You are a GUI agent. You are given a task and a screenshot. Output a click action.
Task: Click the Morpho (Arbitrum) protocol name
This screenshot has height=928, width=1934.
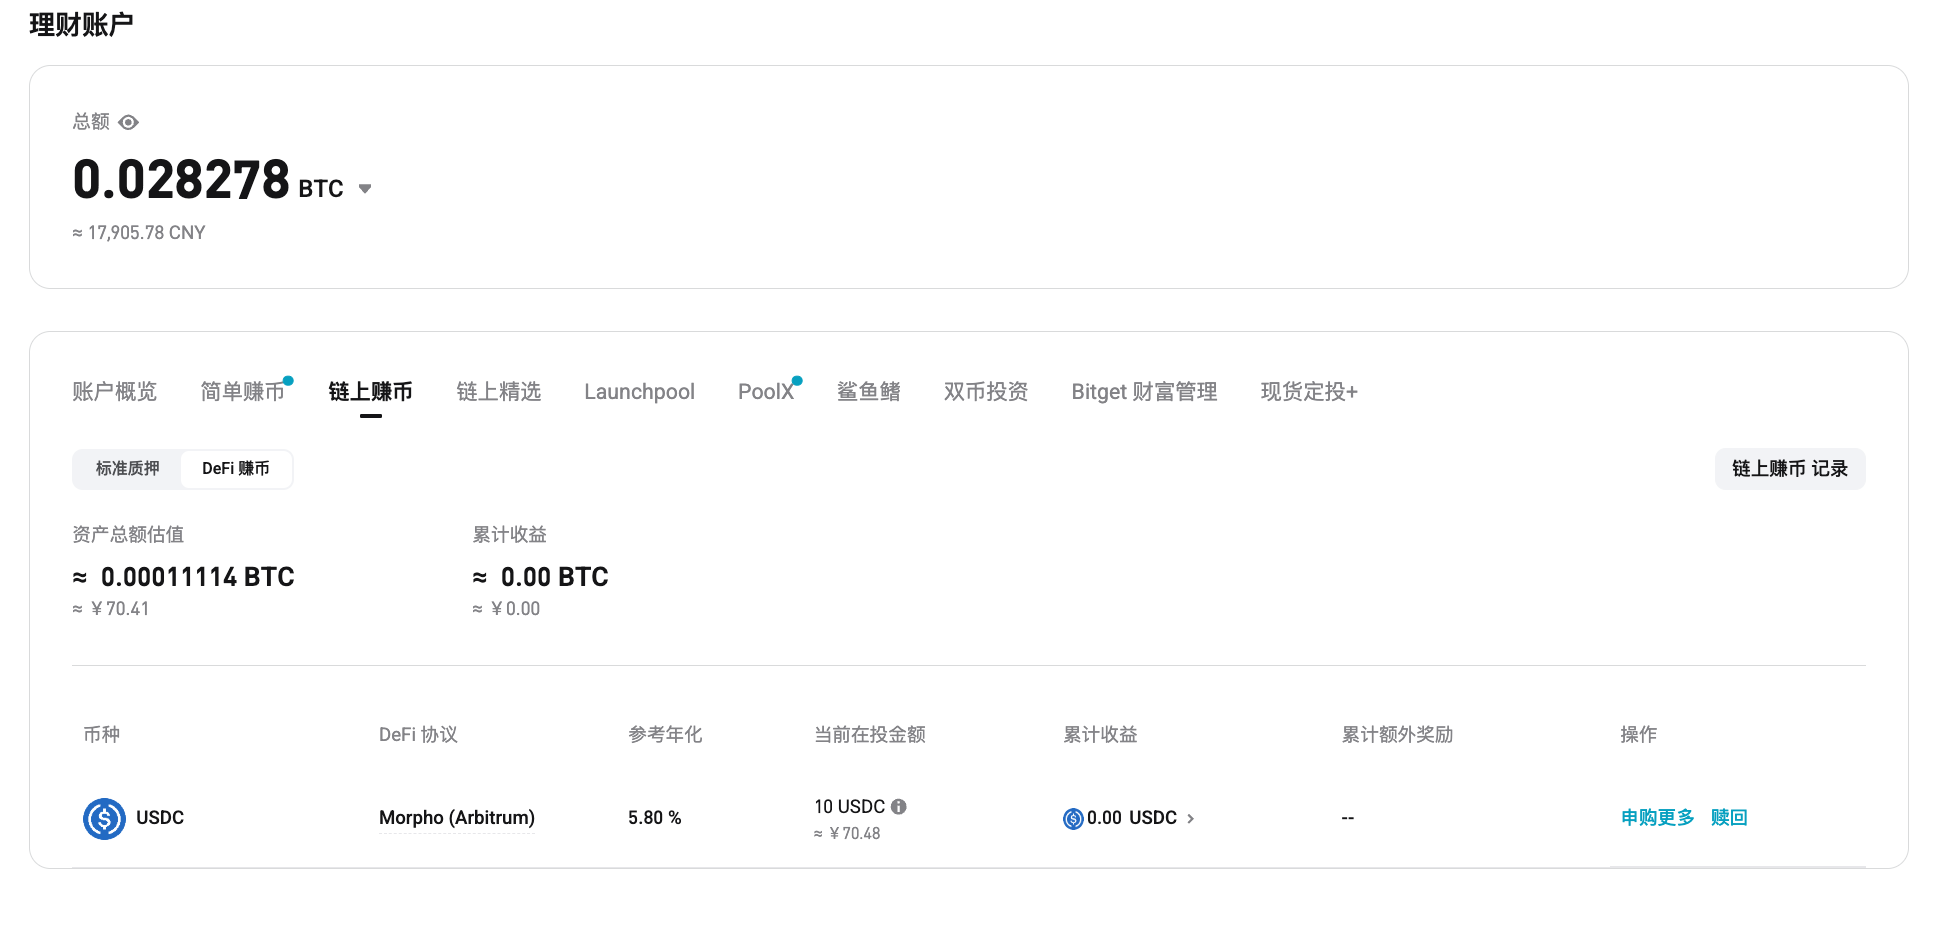456,817
